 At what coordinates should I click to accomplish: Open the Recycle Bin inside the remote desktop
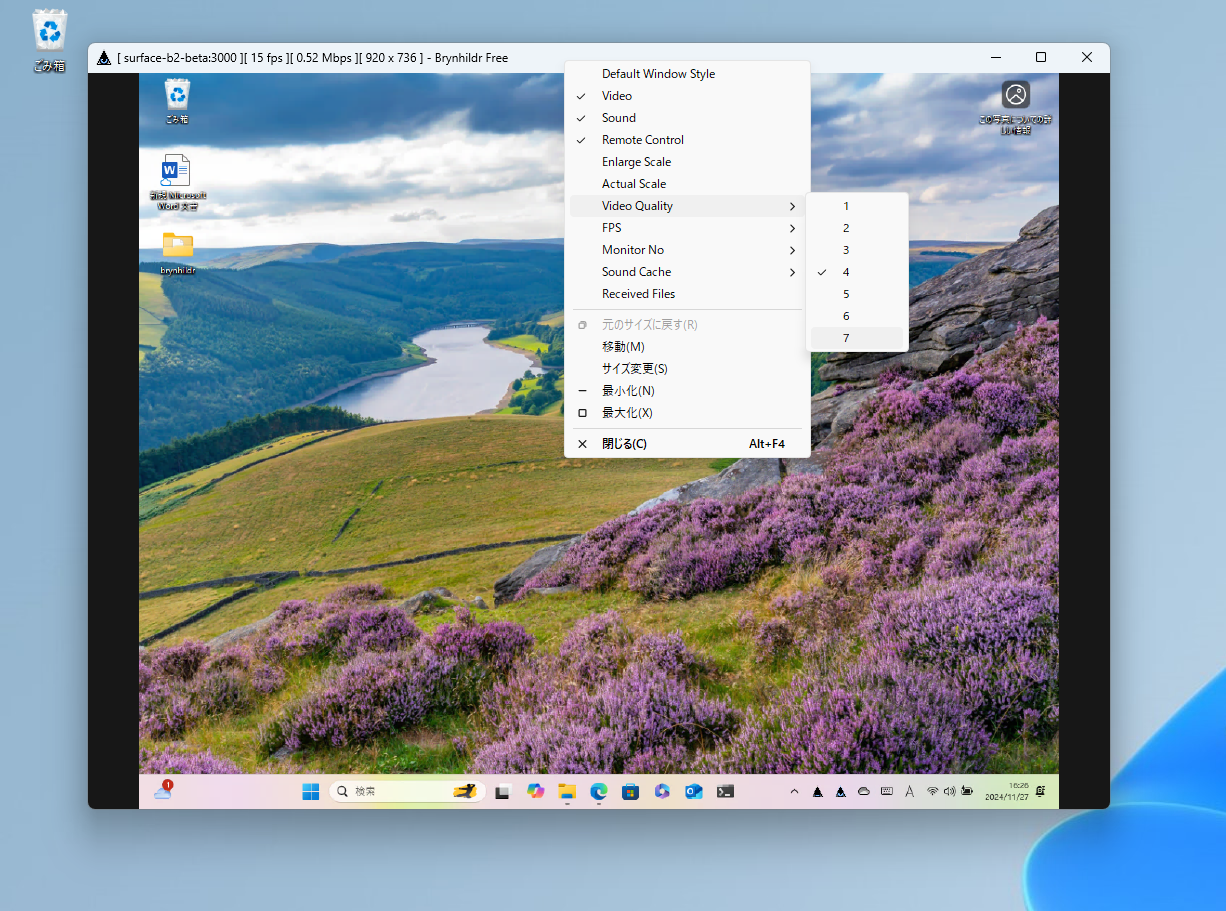(x=177, y=101)
